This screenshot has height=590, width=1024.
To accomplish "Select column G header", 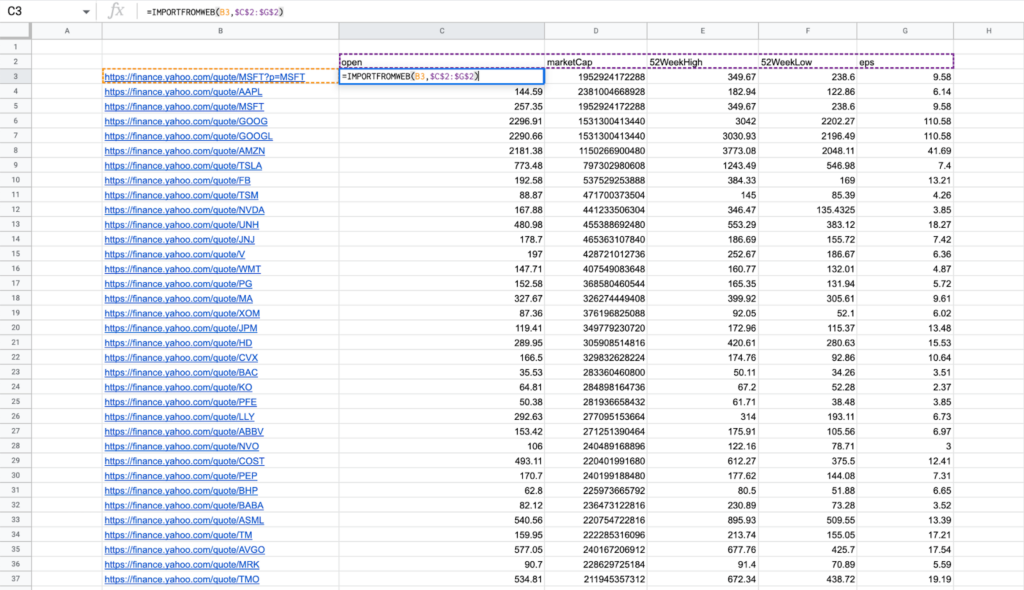I will 905,31.
